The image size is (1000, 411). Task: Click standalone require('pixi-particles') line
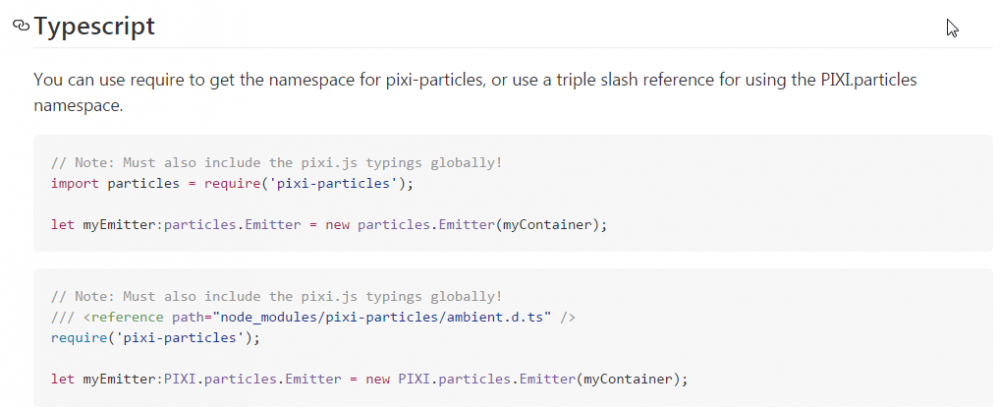click(x=156, y=338)
